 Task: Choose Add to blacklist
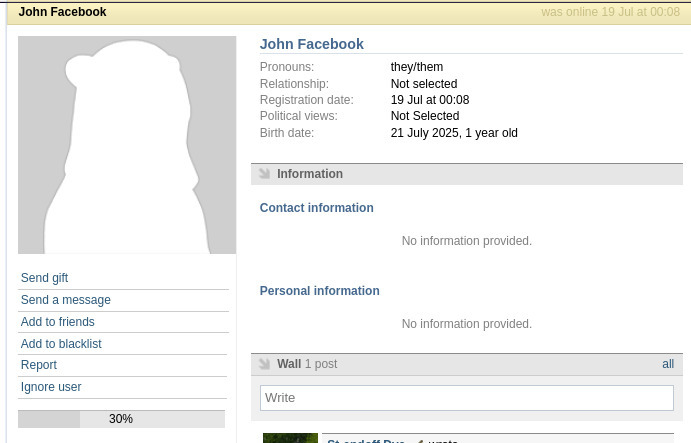point(61,344)
